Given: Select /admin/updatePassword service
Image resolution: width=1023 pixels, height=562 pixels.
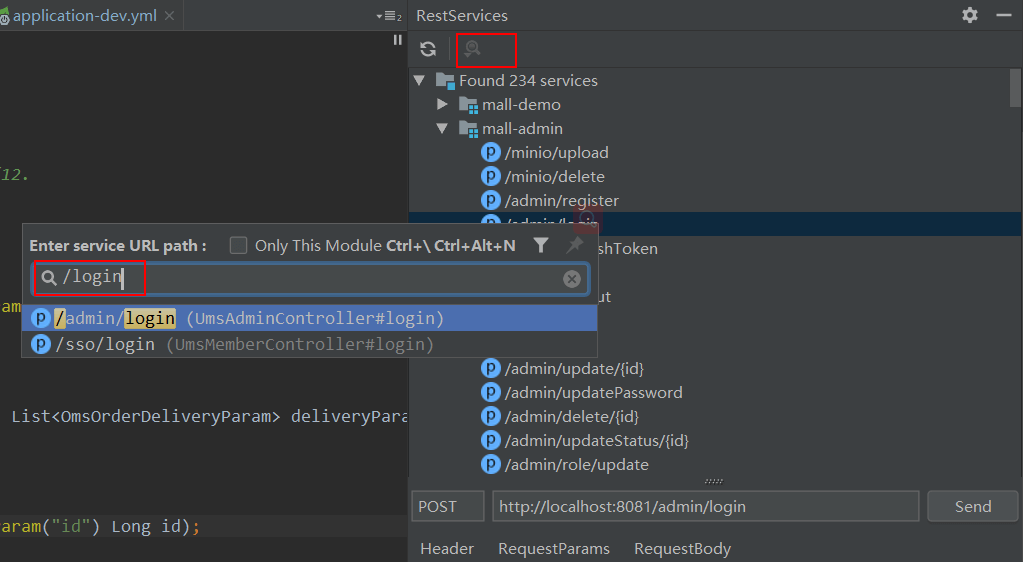Looking at the screenshot, I should click(x=594, y=392).
